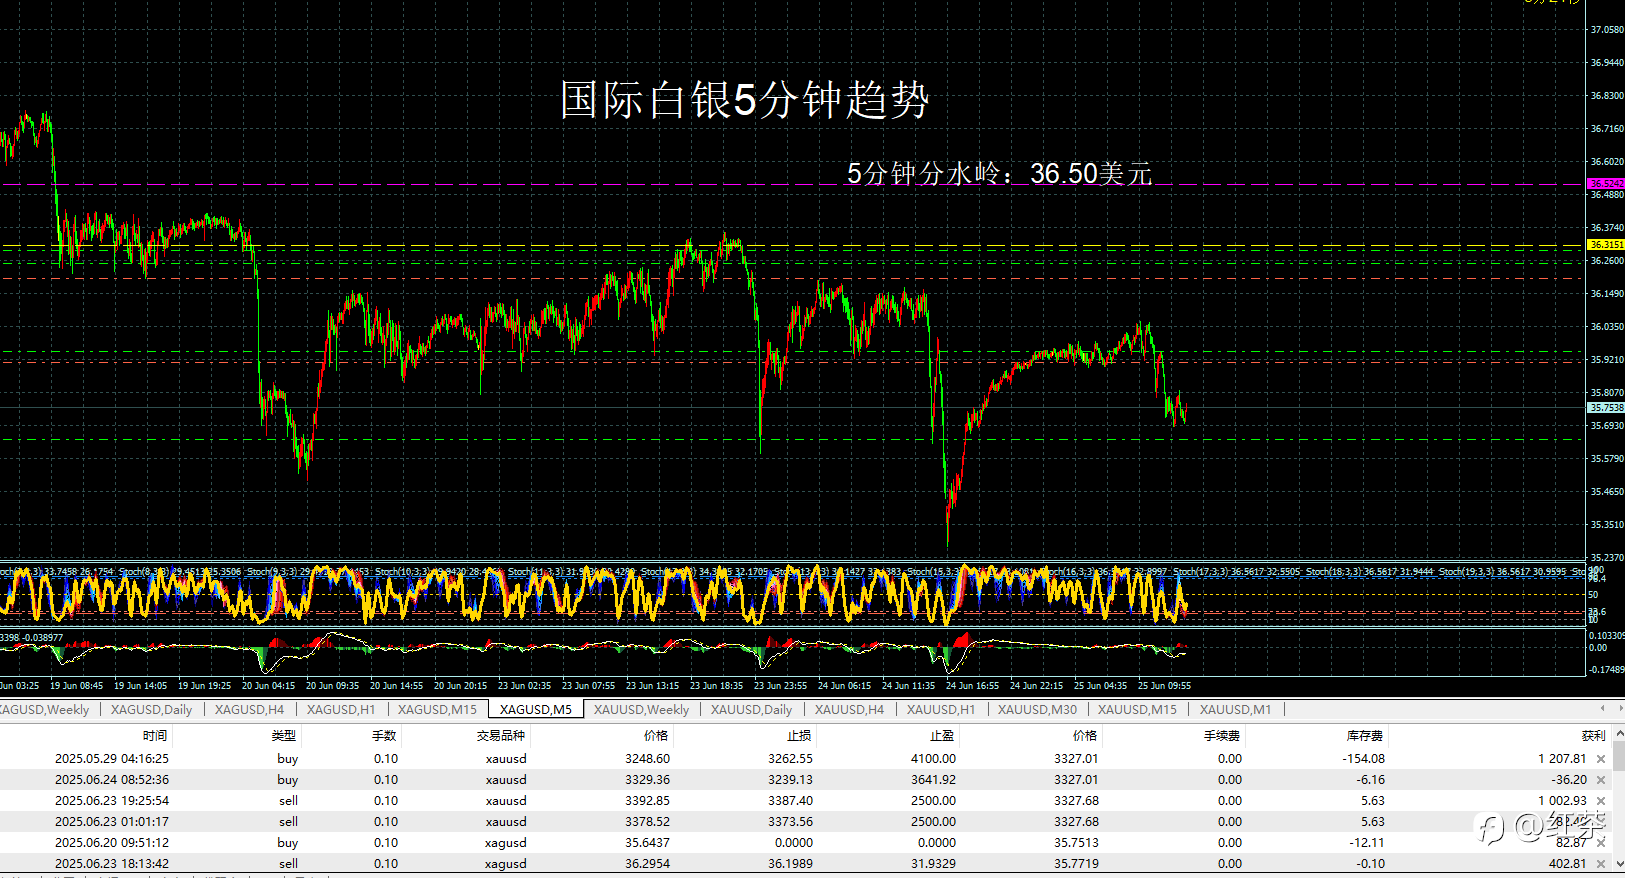Select chart label 5分钟分水岭：36.50美元
1625x878 pixels.
pyautogui.click(x=999, y=173)
